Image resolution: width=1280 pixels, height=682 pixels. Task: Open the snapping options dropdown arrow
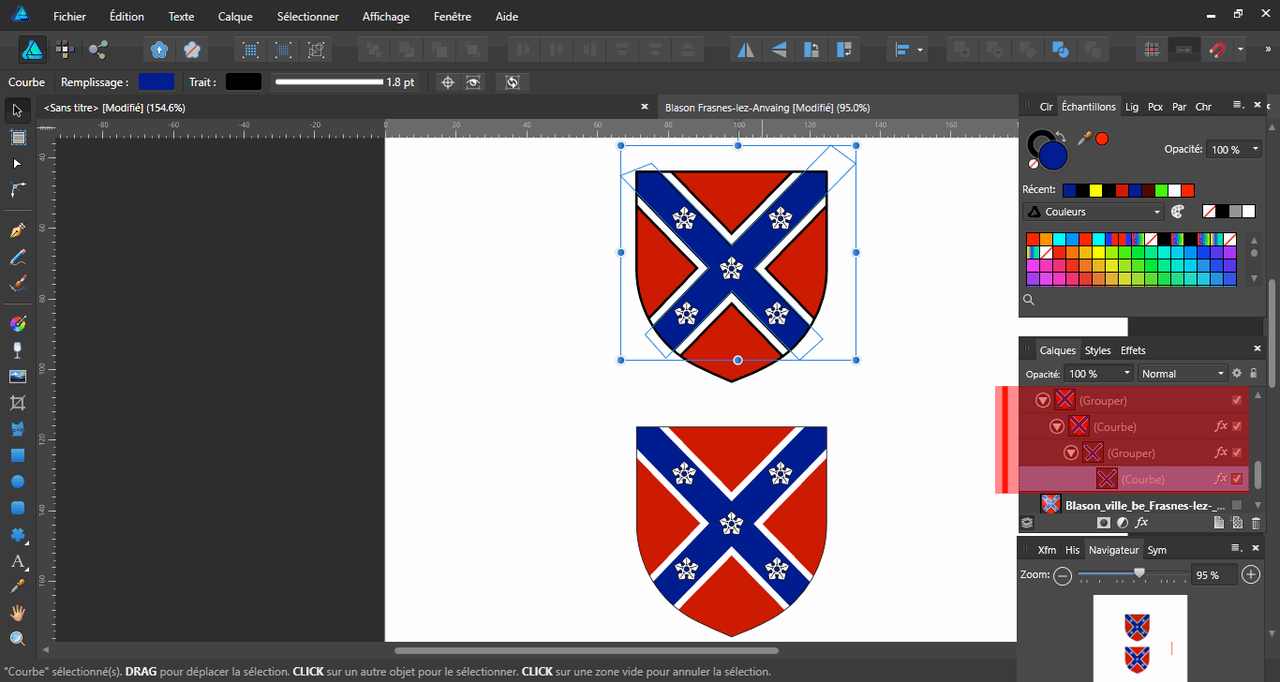point(1240,49)
